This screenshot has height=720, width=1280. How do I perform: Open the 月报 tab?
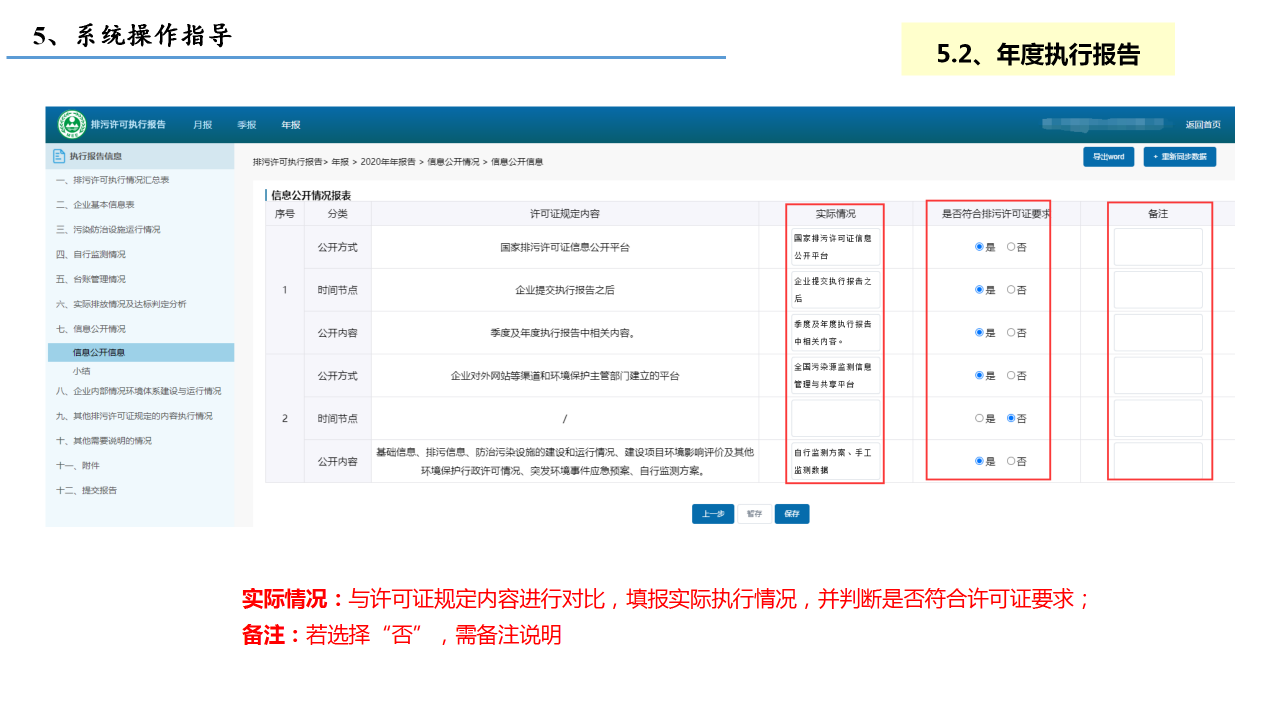tap(203, 125)
